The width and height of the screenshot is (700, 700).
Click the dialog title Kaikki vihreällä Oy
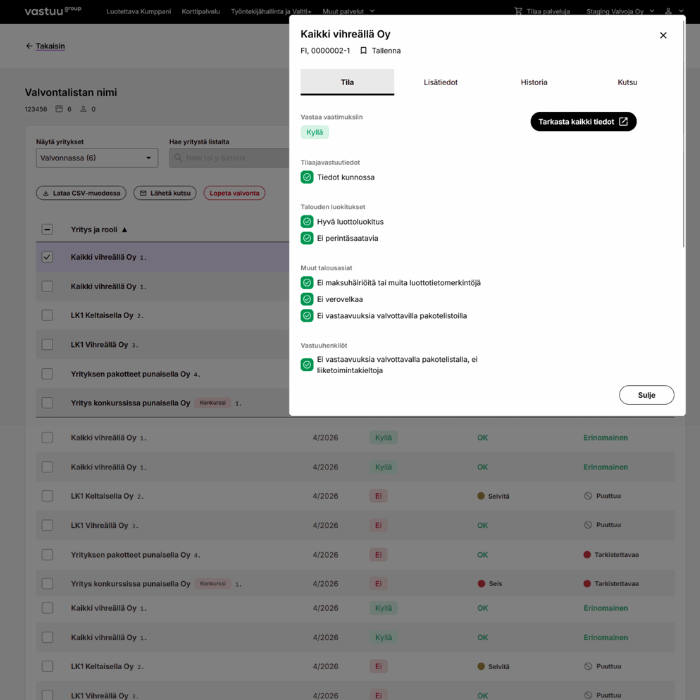[x=346, y=34]
